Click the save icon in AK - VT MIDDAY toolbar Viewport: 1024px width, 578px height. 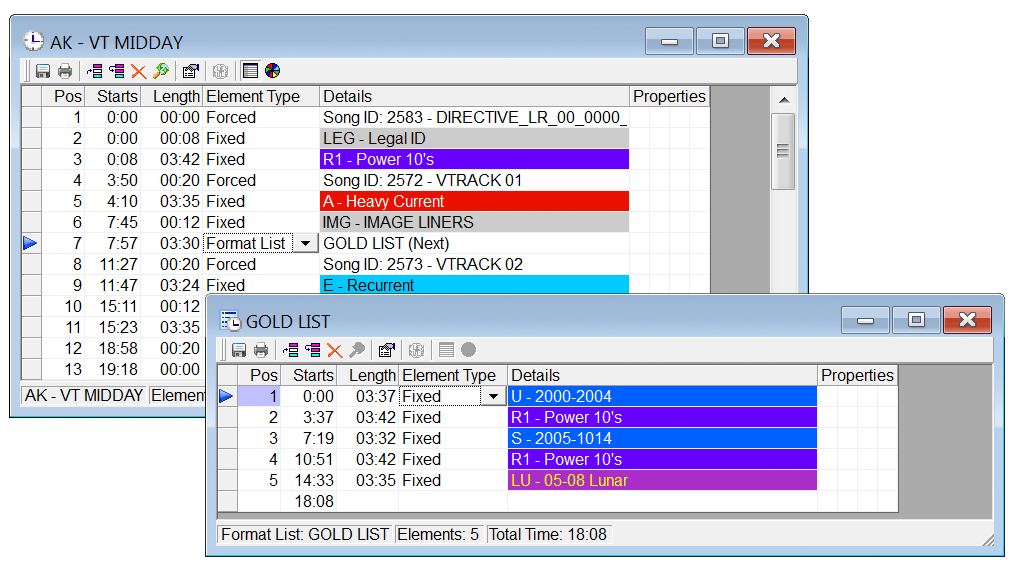coord(43,71)
